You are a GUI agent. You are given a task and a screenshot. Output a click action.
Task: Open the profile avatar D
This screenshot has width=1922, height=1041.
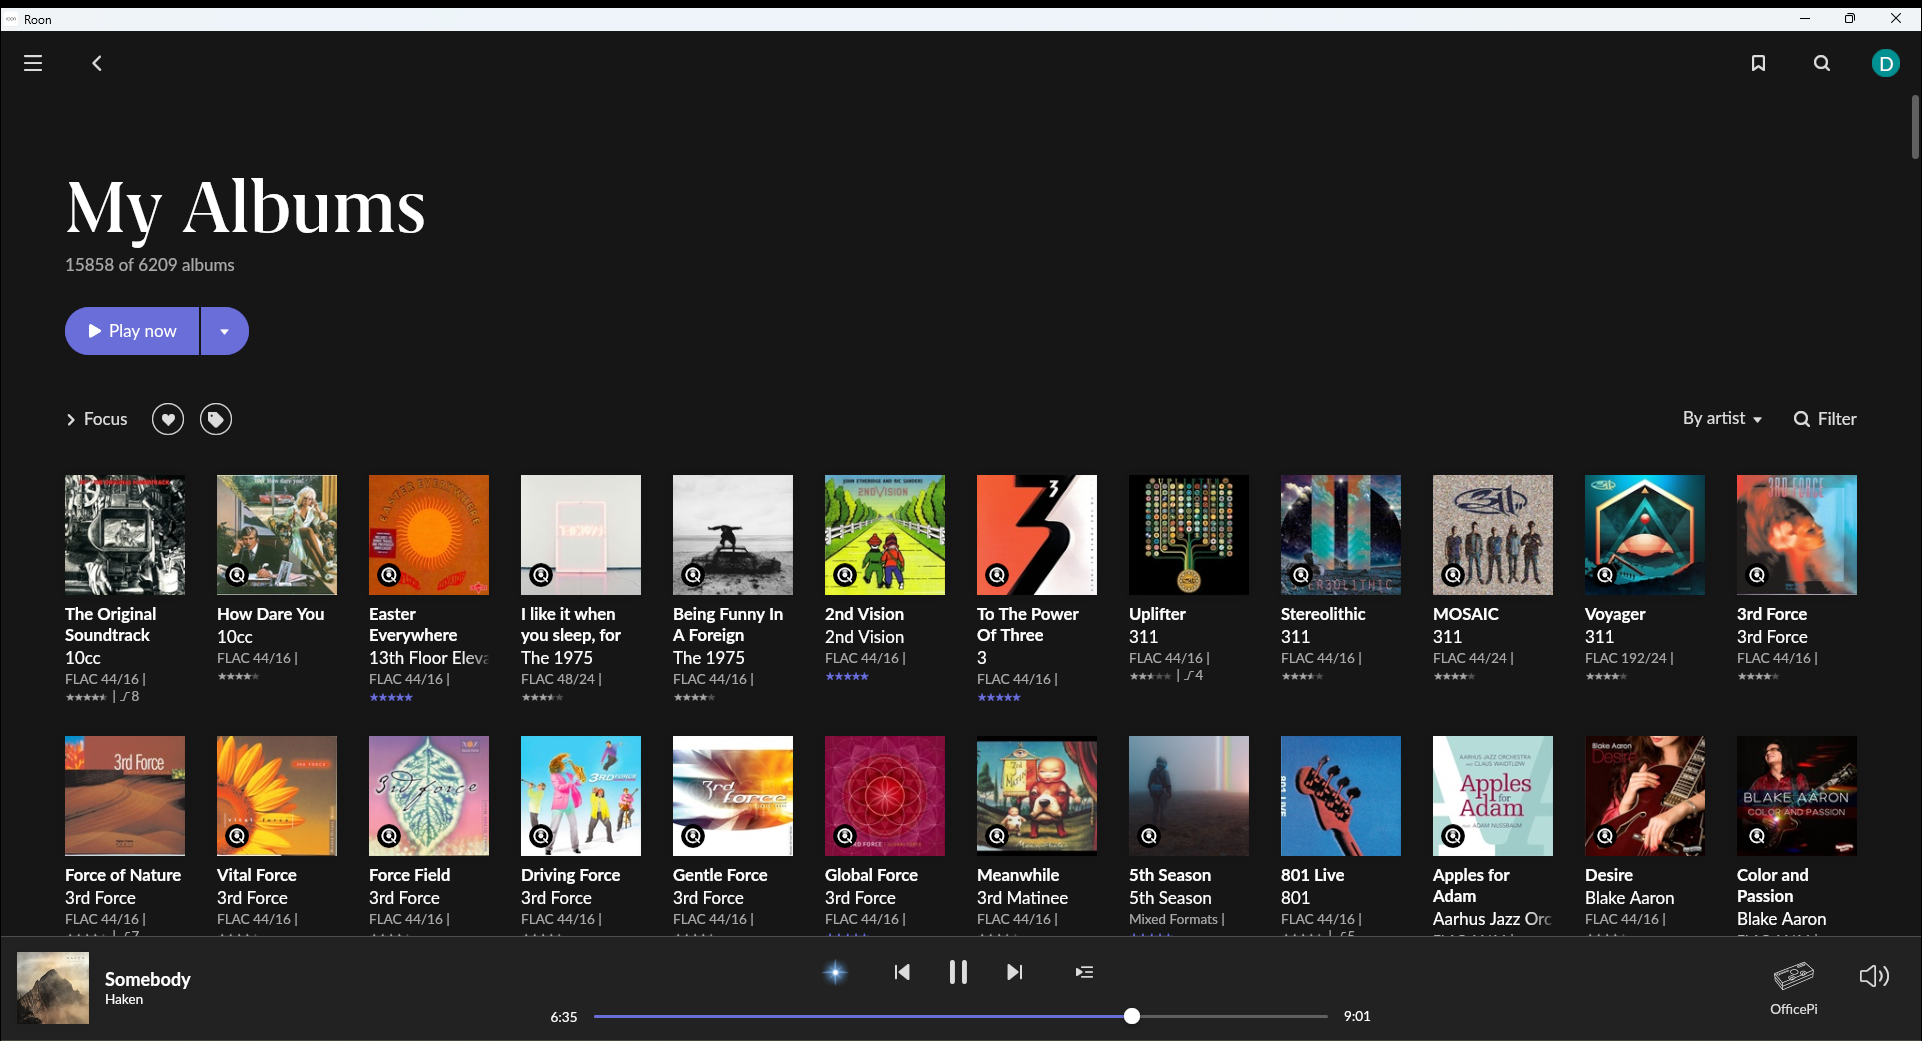coord(1886,64)
